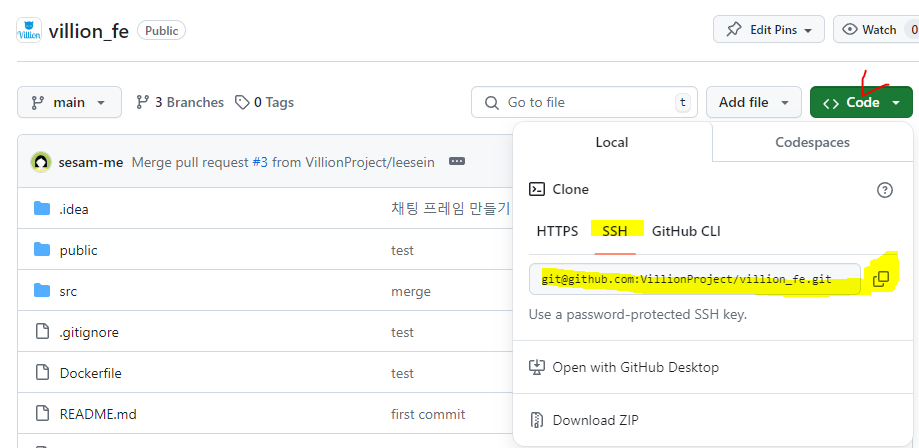Click the public folder icon
Screen dimensions: 919x448
(x=42, y=249)
